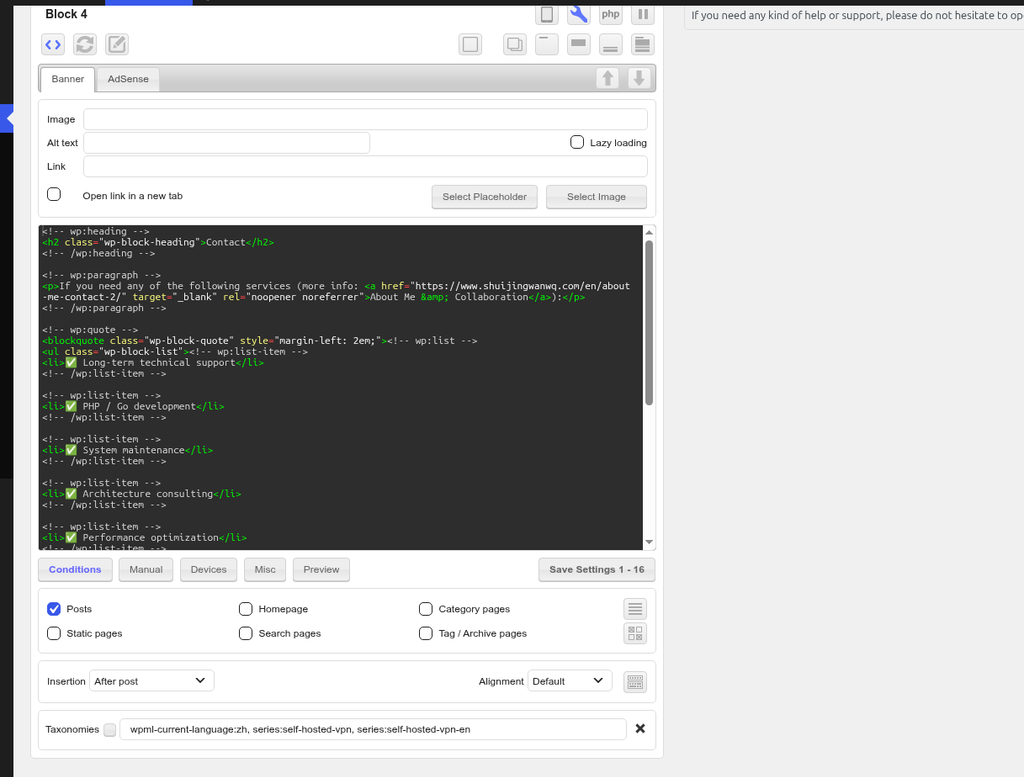This screenshot has height=777, width=1024.
Task: Switch to the Banner tab
Action: [x=68, y=79]
